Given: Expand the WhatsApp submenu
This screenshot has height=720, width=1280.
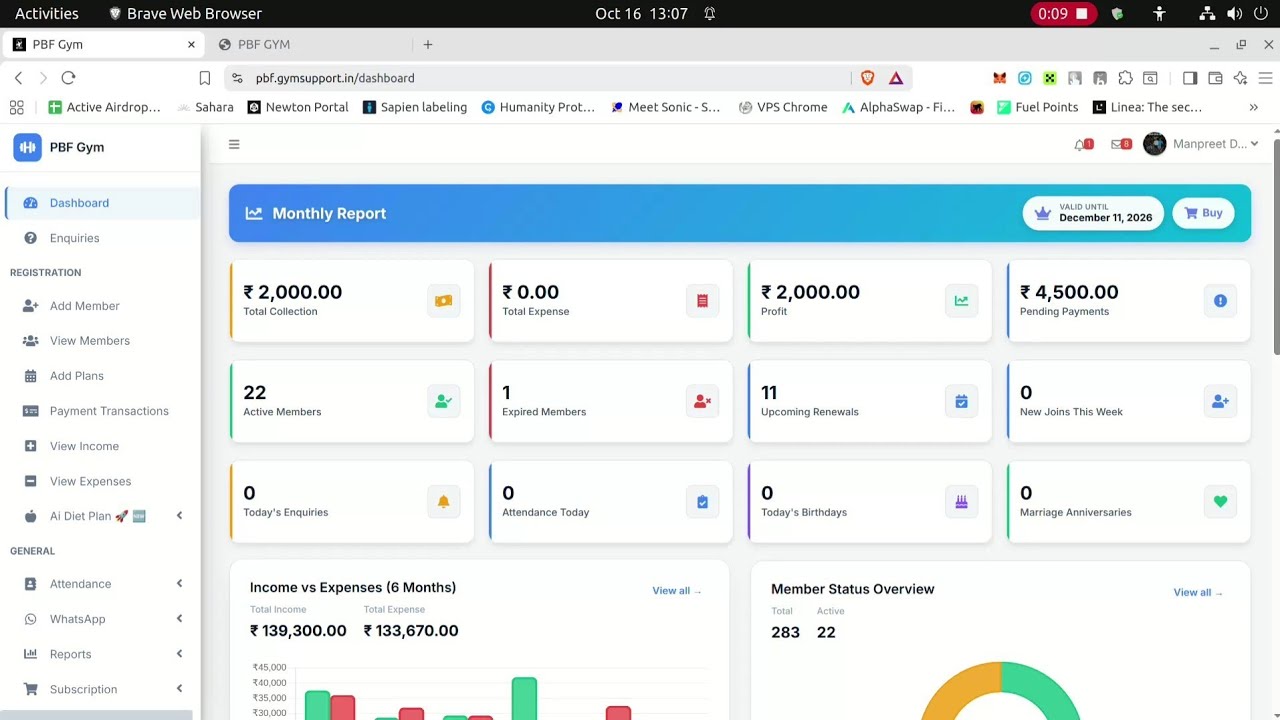Looking at the screenshot, I should (179, 619).
